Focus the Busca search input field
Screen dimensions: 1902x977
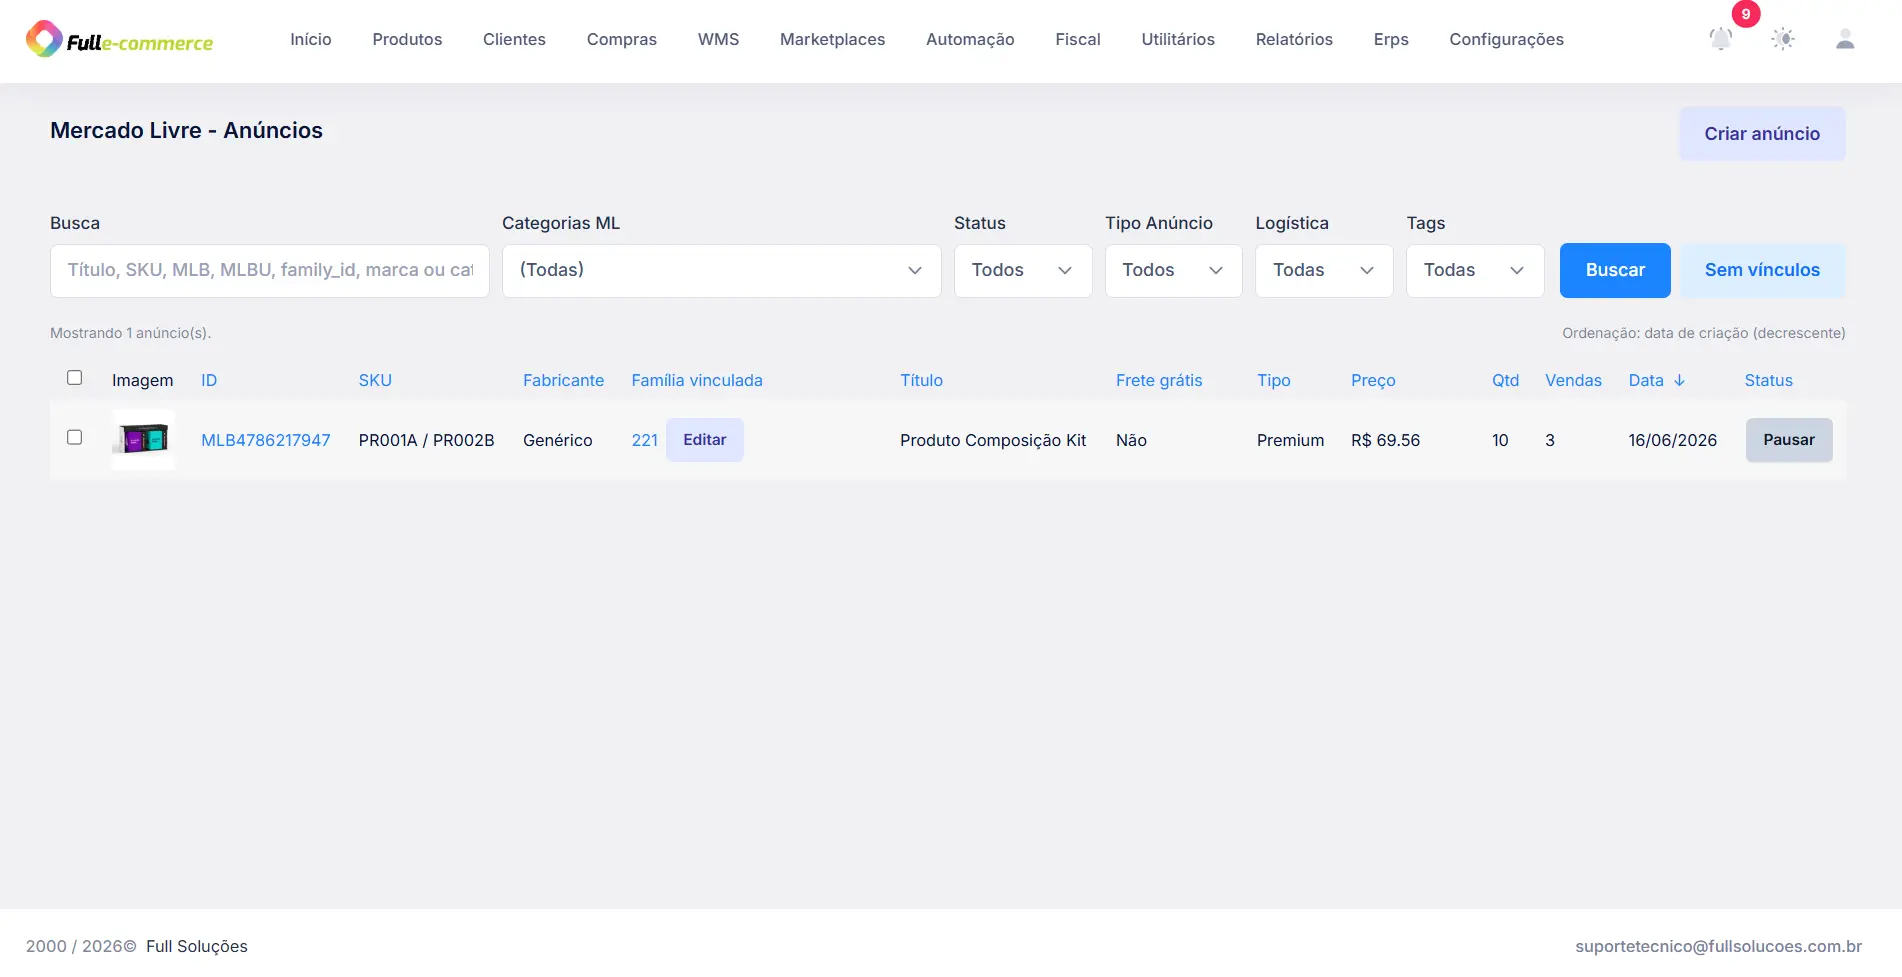pyautogui.click(x=270, y=271)
